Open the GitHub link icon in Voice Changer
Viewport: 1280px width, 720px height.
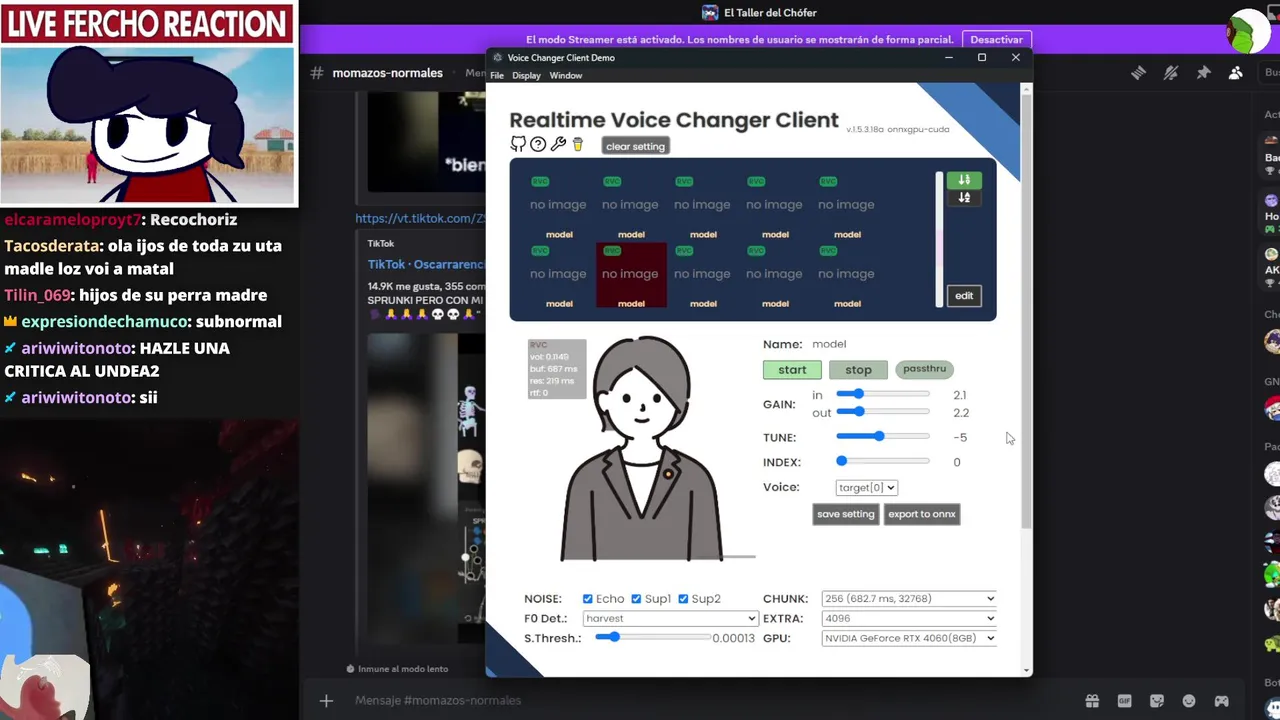518,144
